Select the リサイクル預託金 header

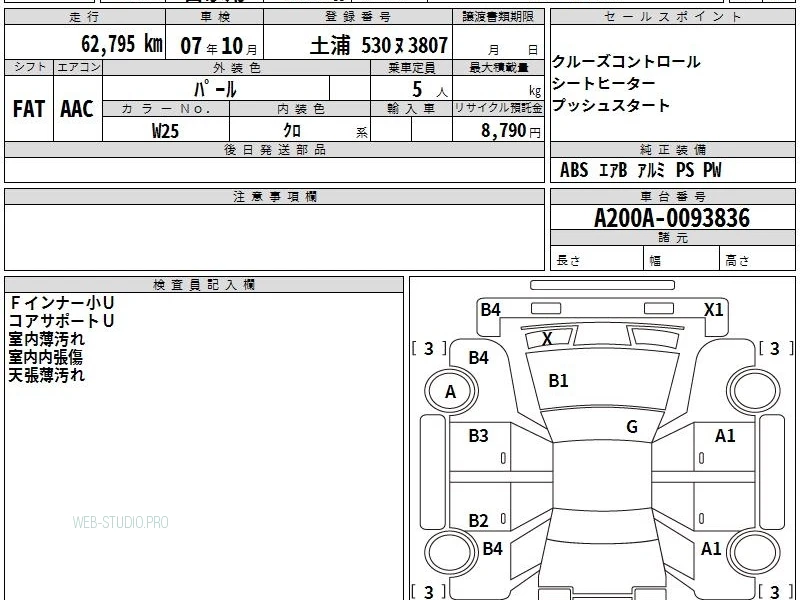tap(498, 108)
